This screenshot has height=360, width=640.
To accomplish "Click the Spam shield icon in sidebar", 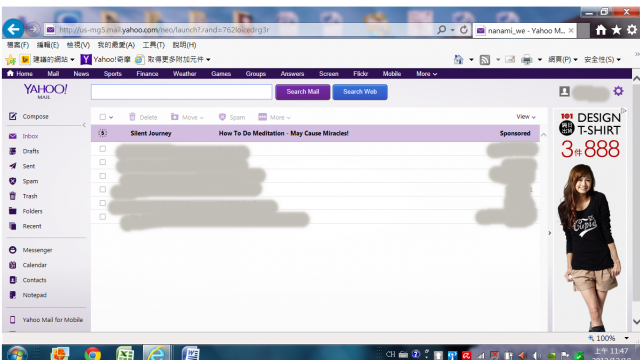I will tap(13, 181).
